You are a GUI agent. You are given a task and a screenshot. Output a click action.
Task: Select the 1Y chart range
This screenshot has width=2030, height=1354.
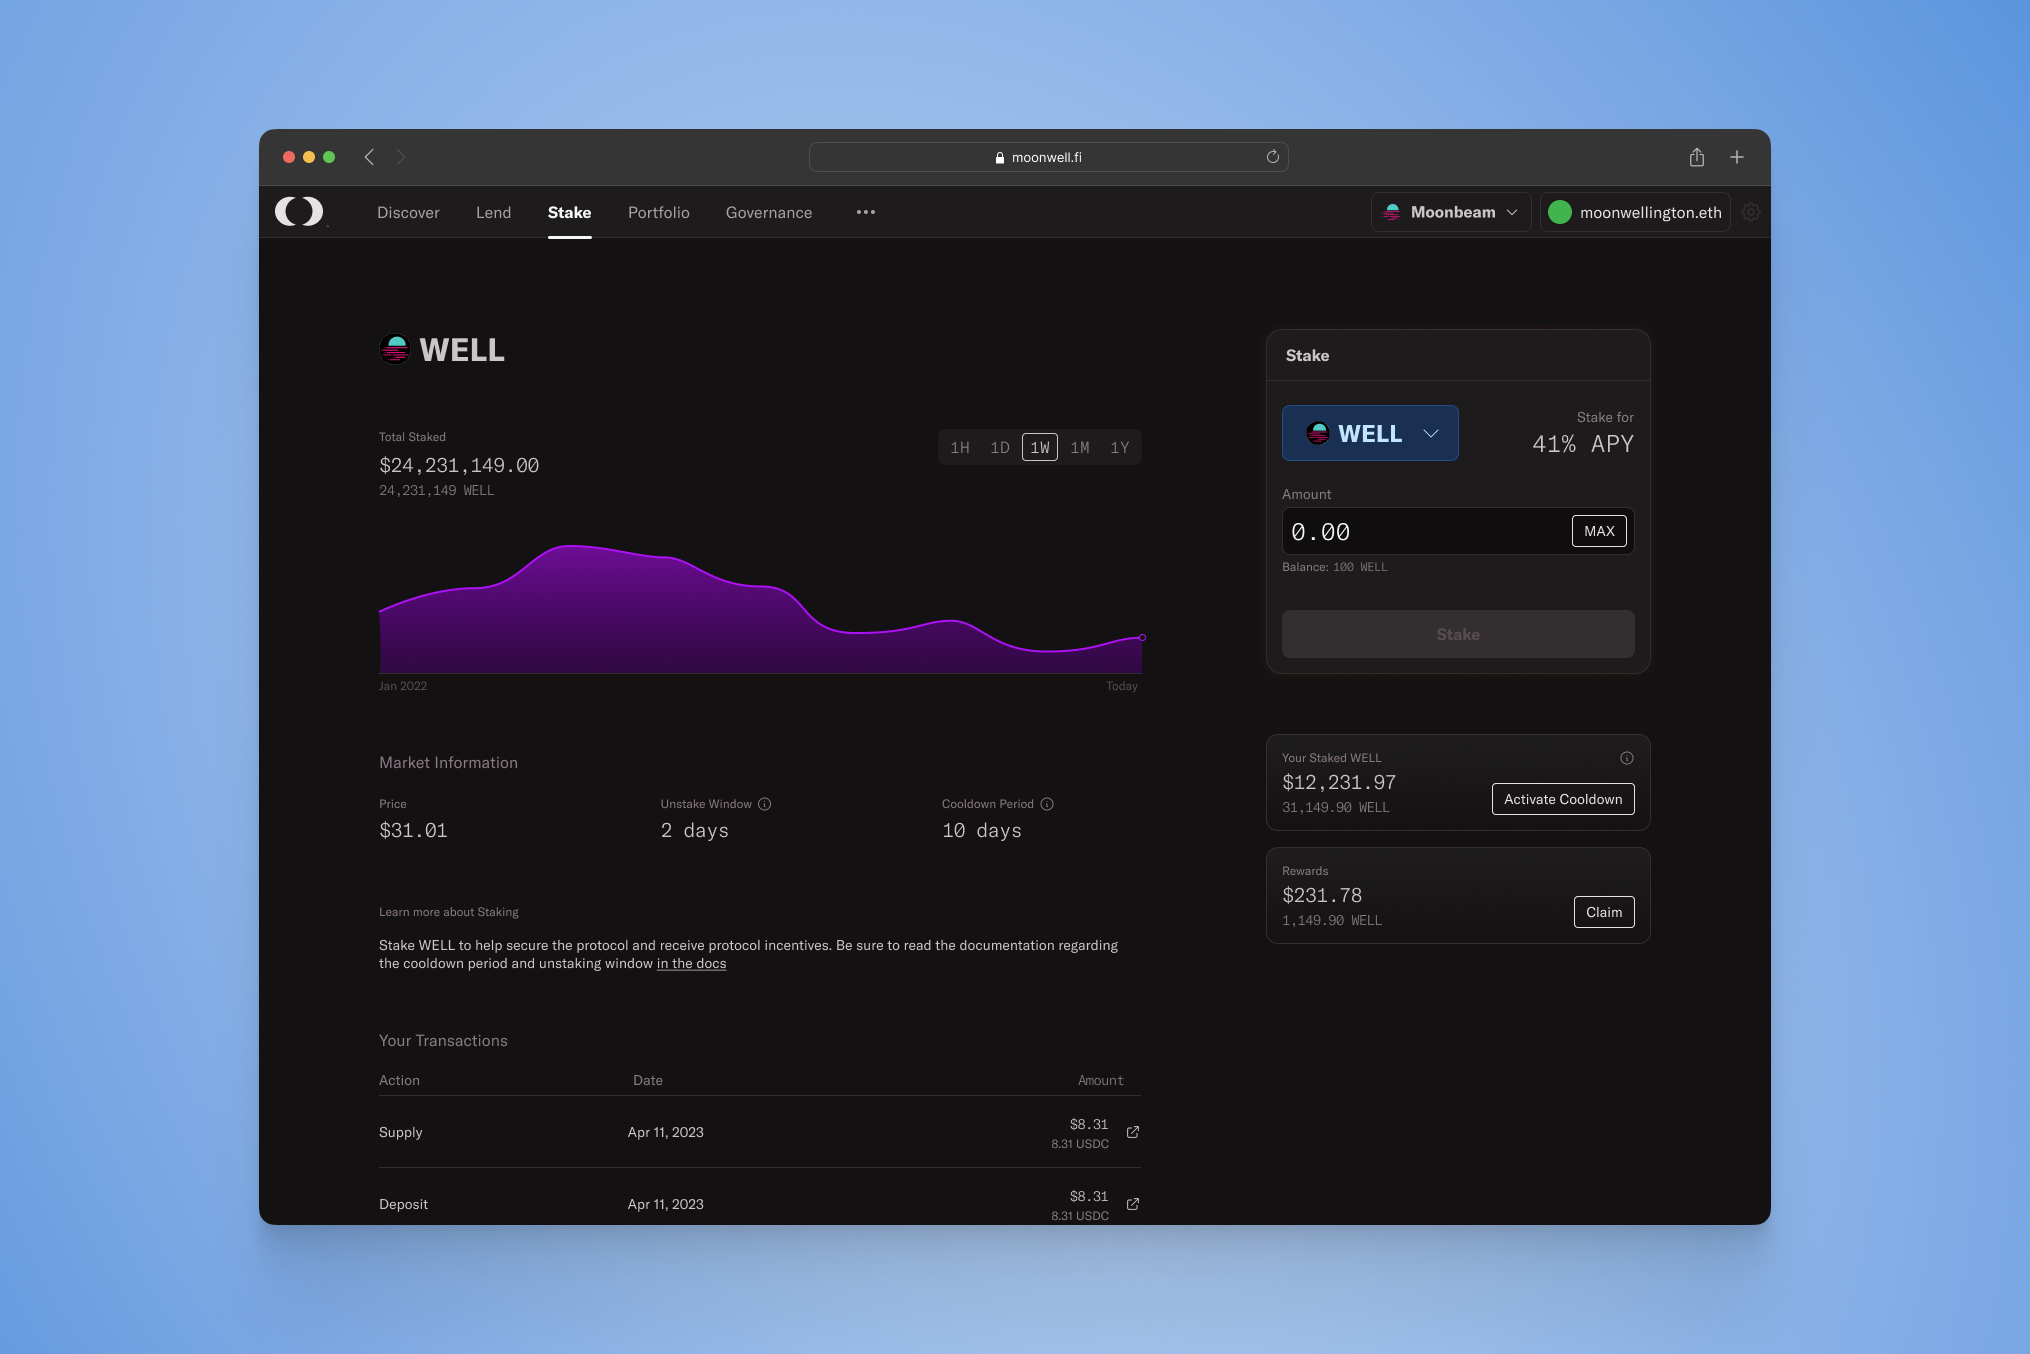point(1119,448)
